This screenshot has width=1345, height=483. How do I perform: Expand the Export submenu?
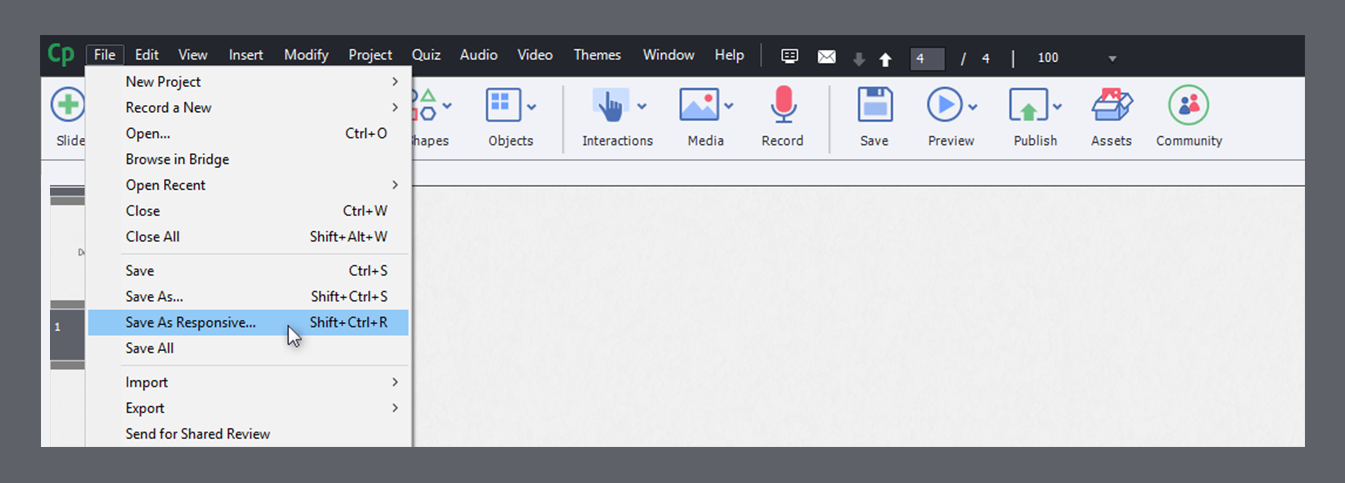point(248,409)
